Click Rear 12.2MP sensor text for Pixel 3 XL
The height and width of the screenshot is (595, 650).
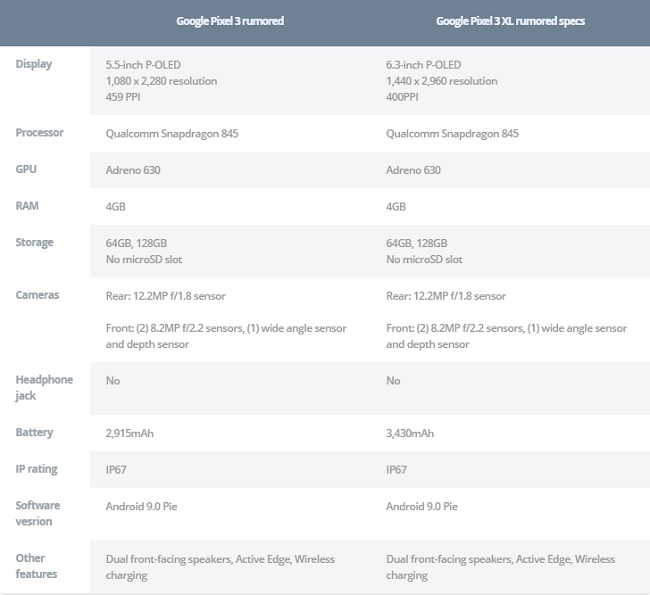pos(446,296)
